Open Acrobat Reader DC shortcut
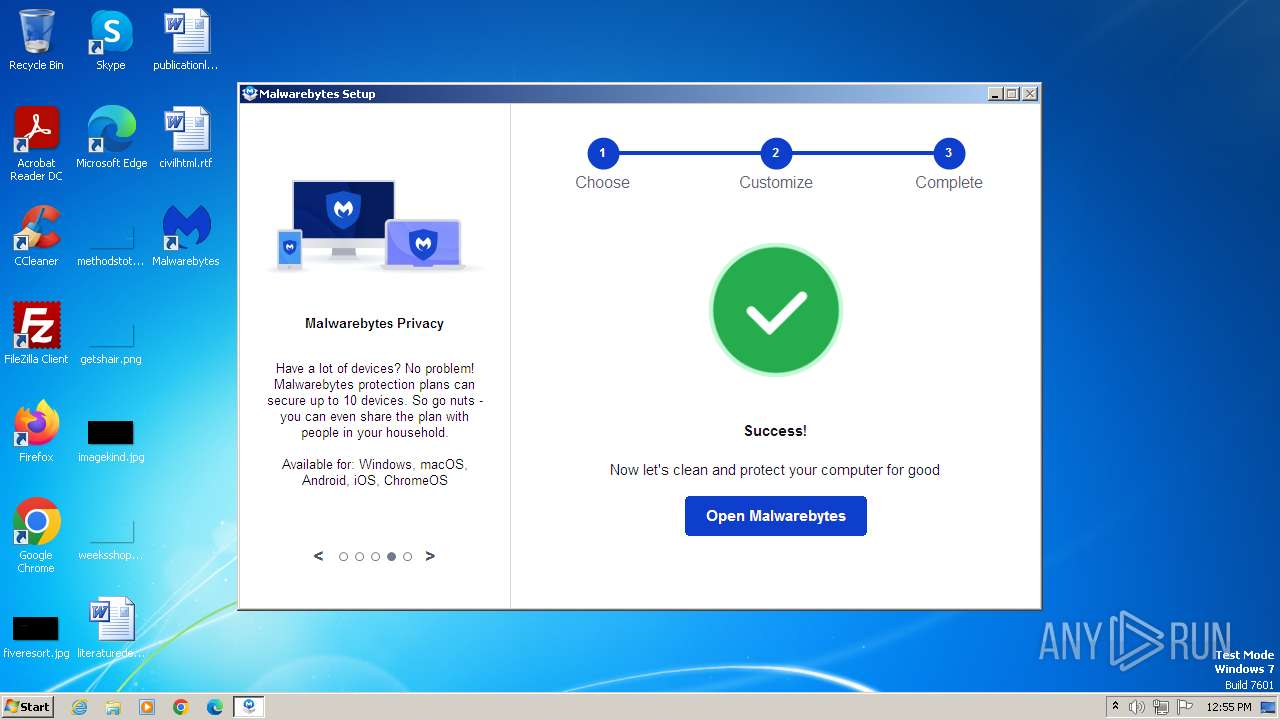 tap(36, 144)
